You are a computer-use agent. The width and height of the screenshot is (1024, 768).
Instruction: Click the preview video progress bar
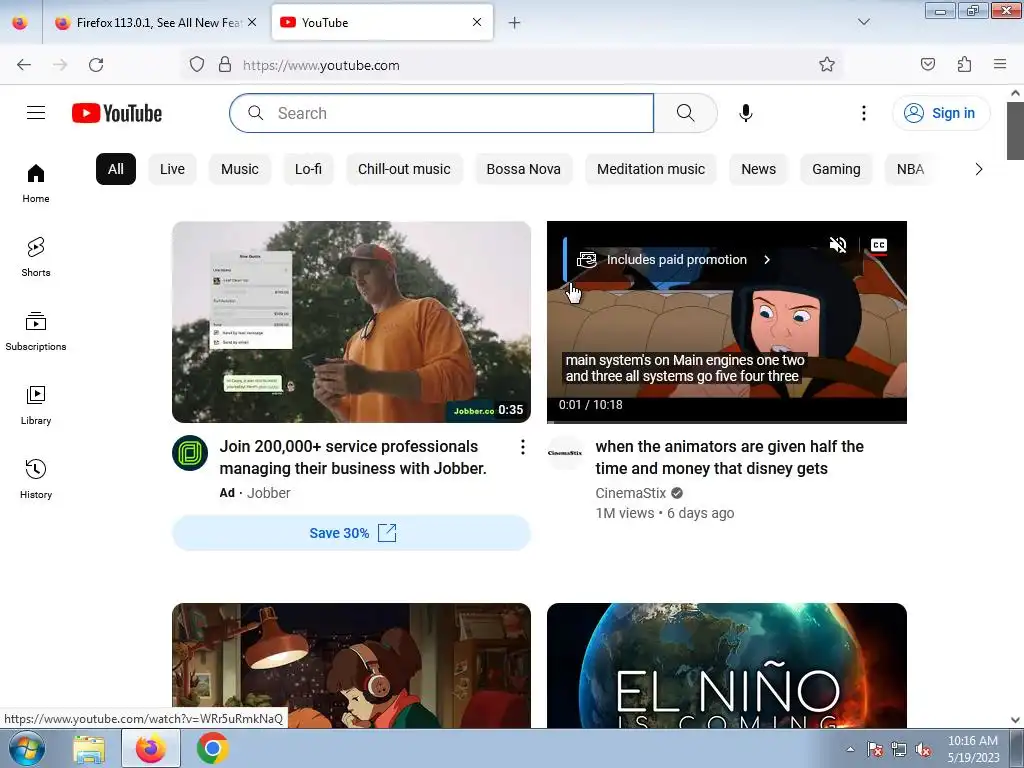point(727,422)
